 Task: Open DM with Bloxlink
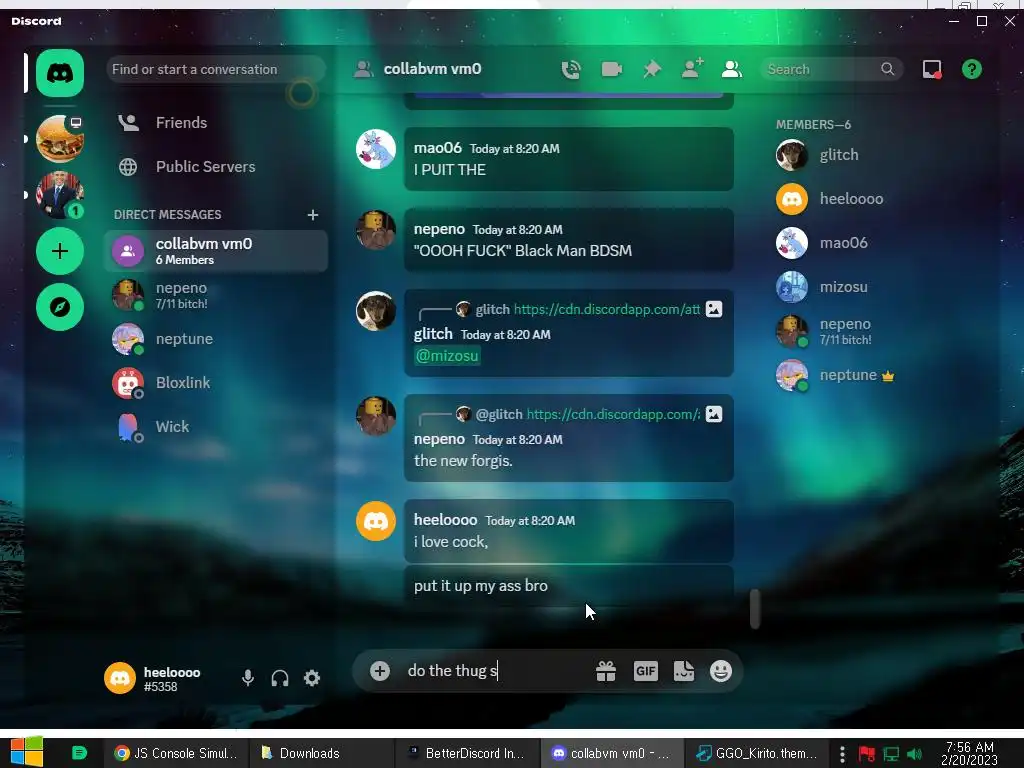point(216,383)
